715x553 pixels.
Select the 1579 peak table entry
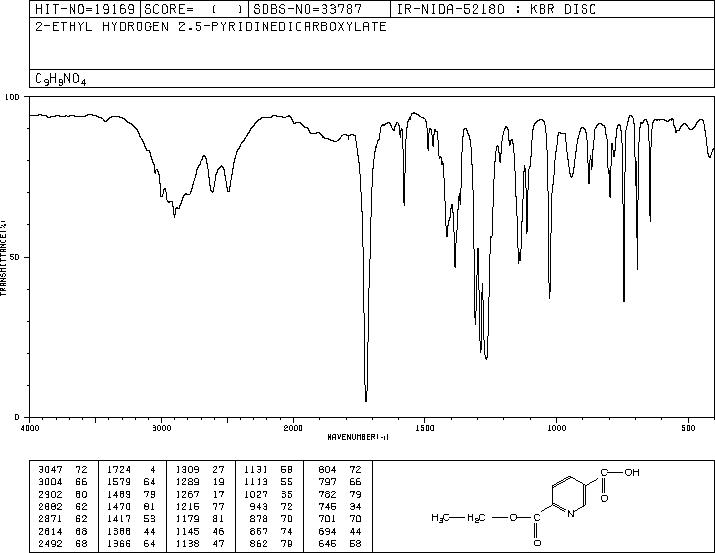pos(131,482)
